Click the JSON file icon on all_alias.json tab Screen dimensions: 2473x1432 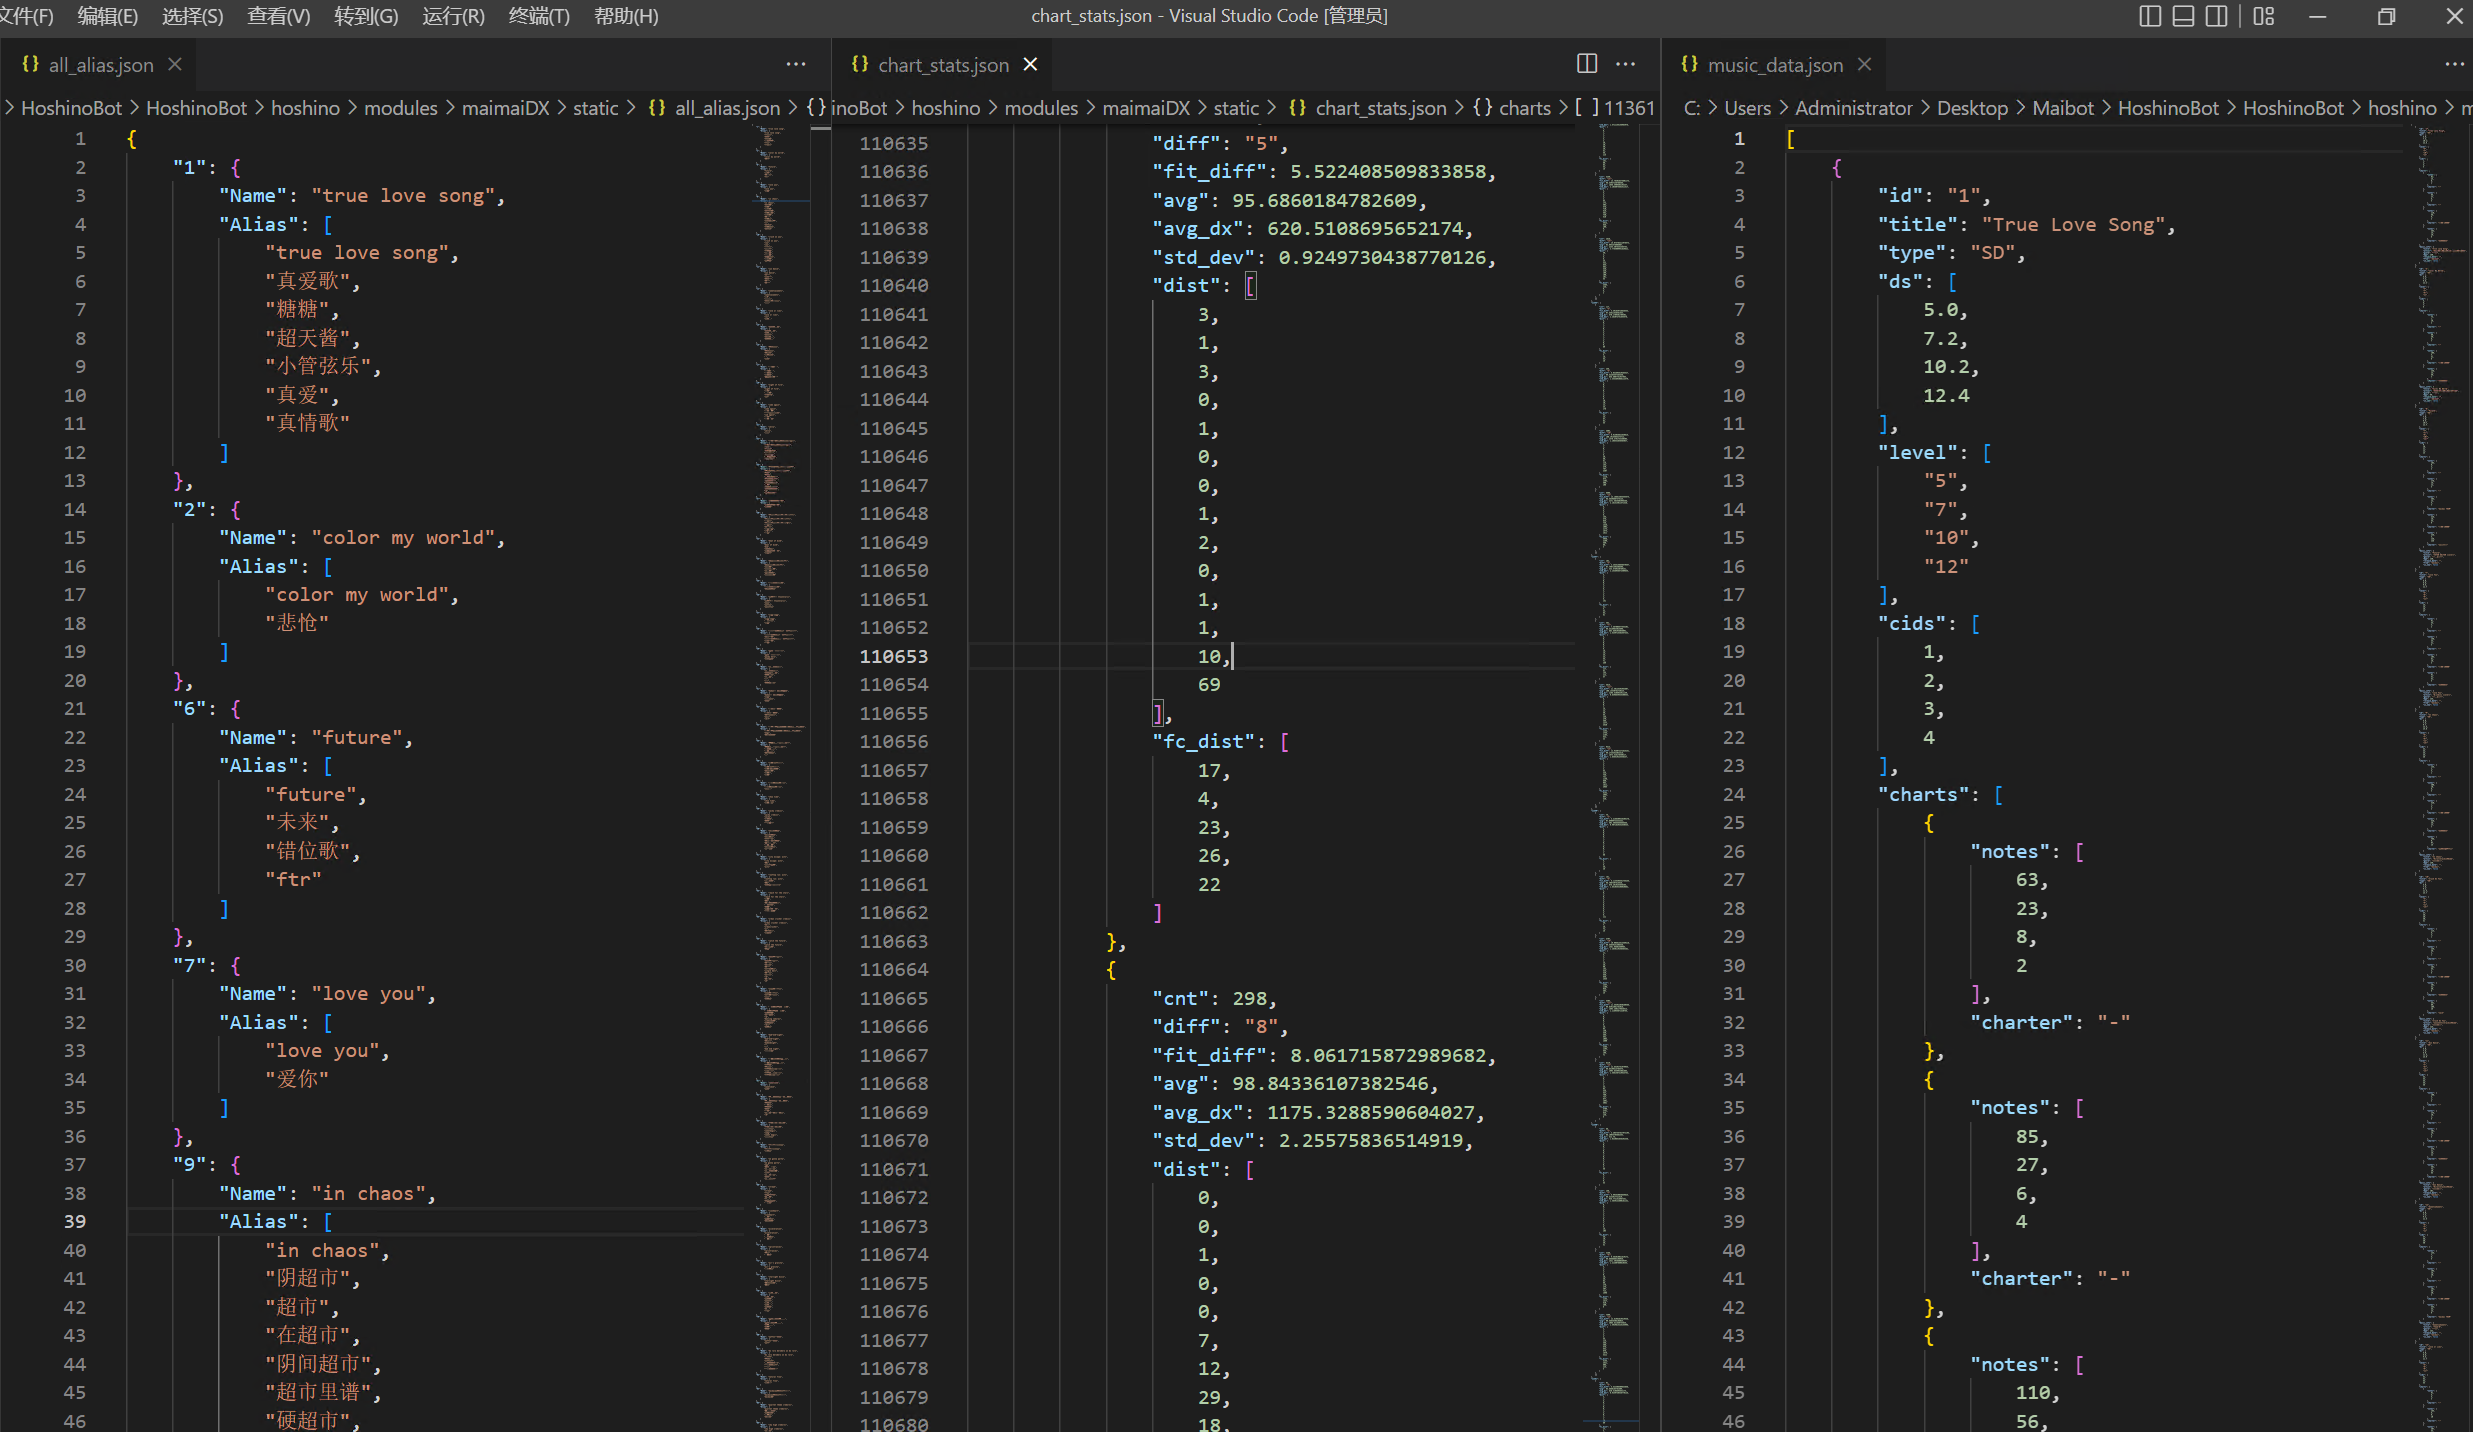[30, 64]
